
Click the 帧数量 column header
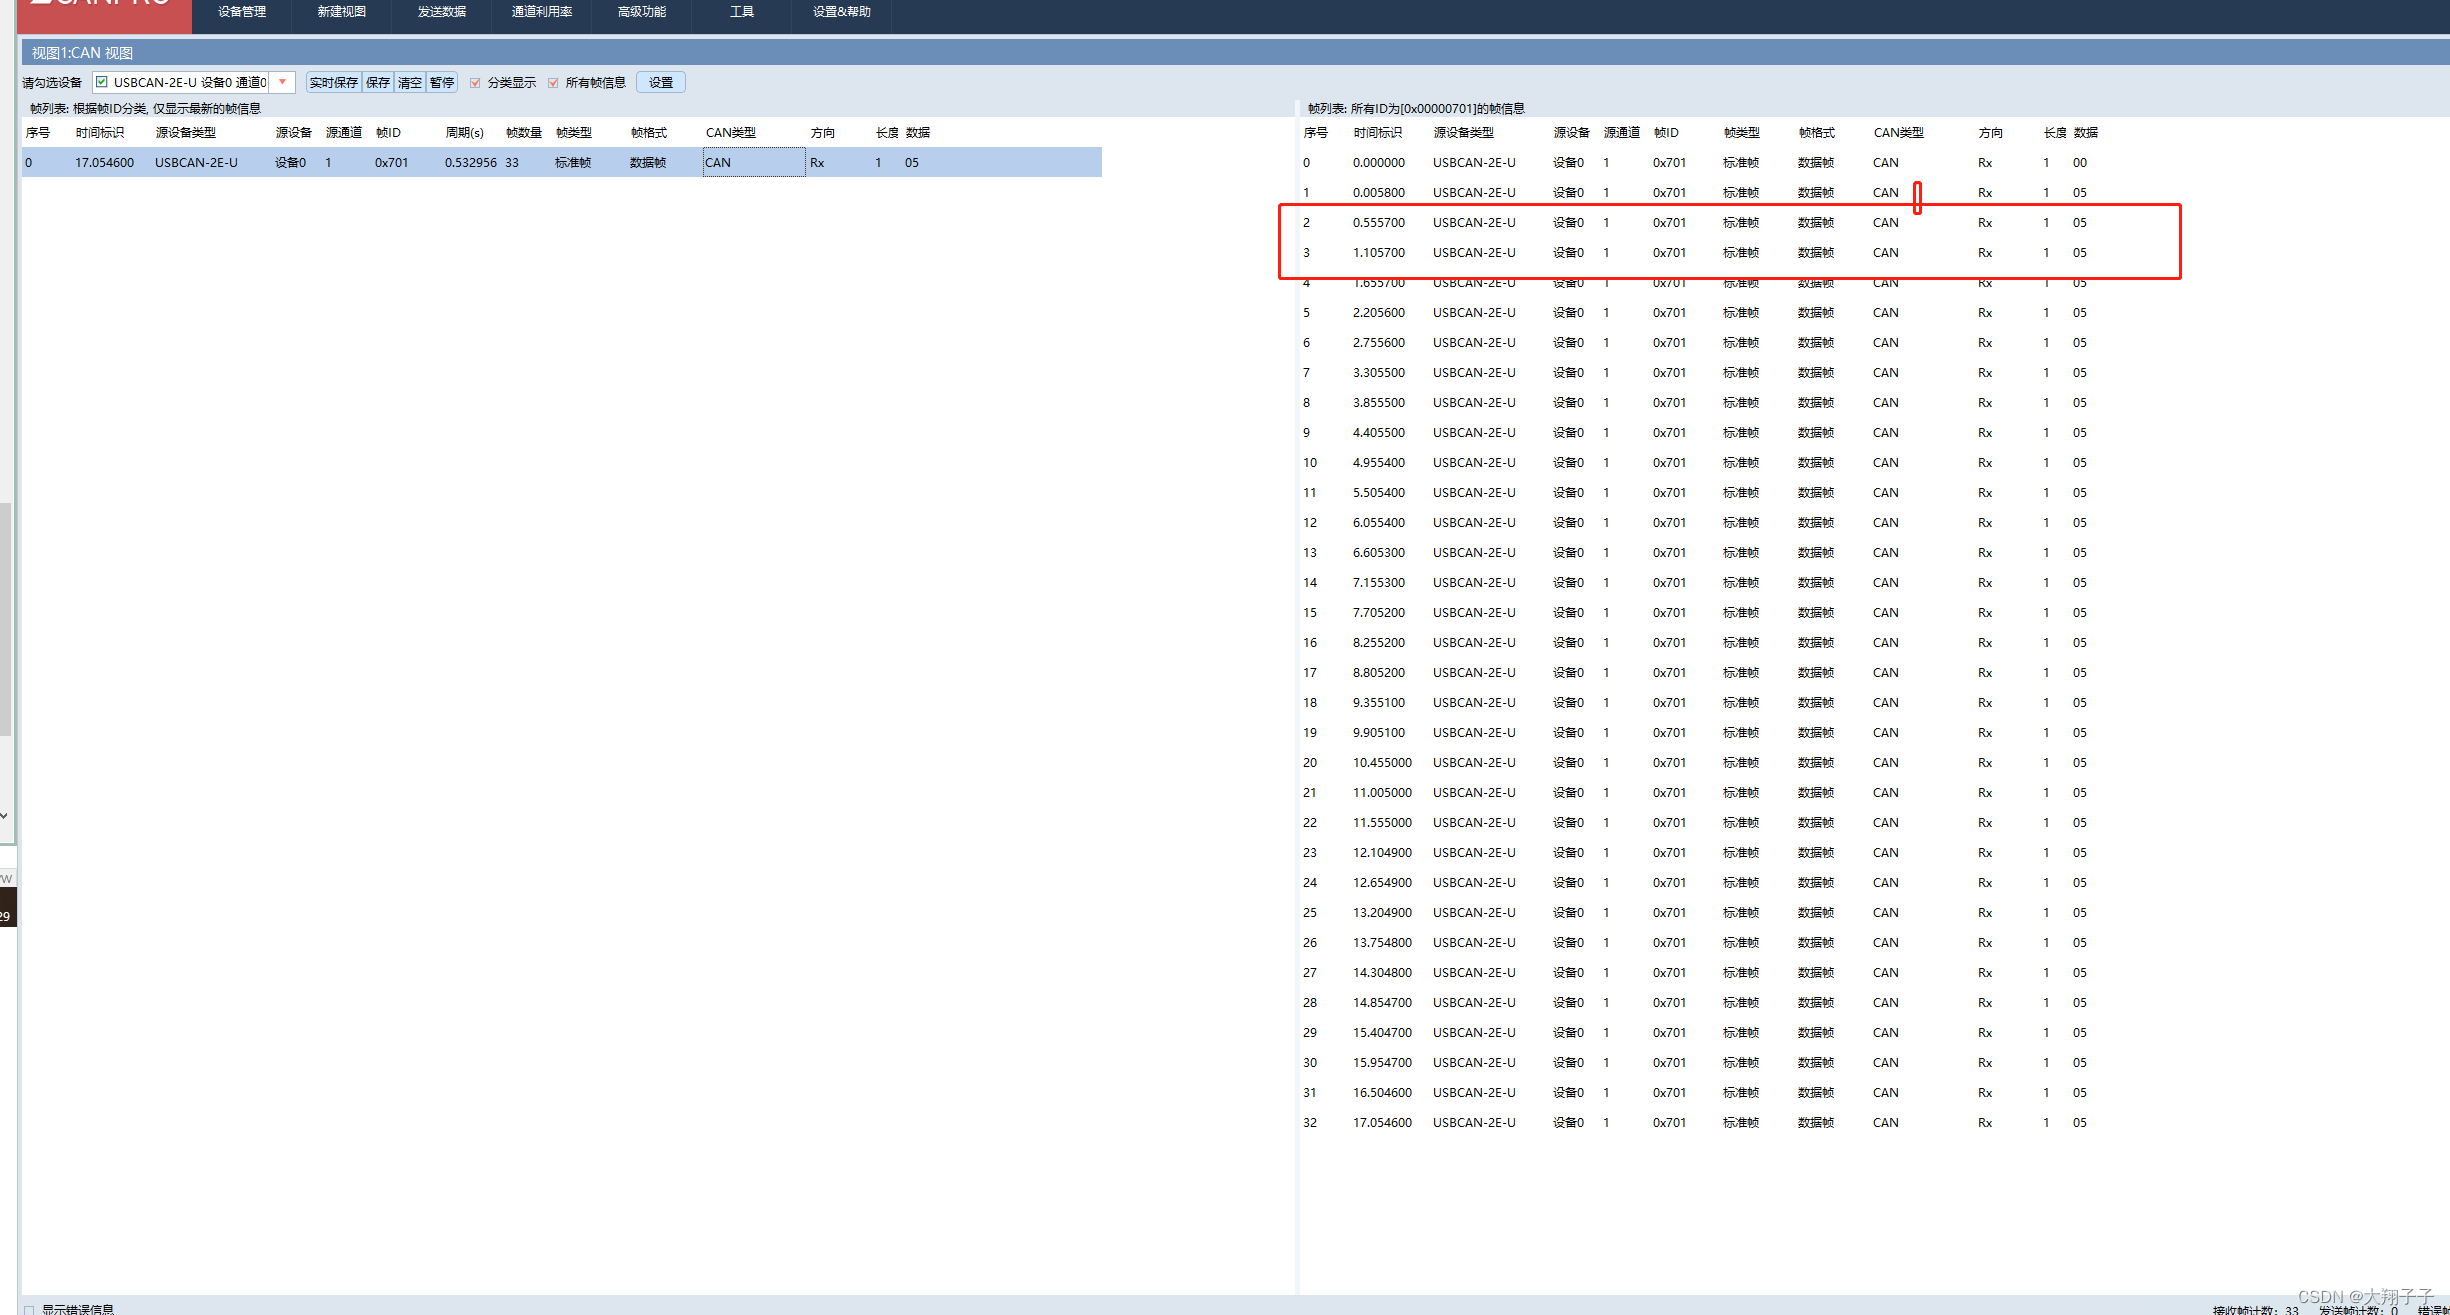[524, 133]
